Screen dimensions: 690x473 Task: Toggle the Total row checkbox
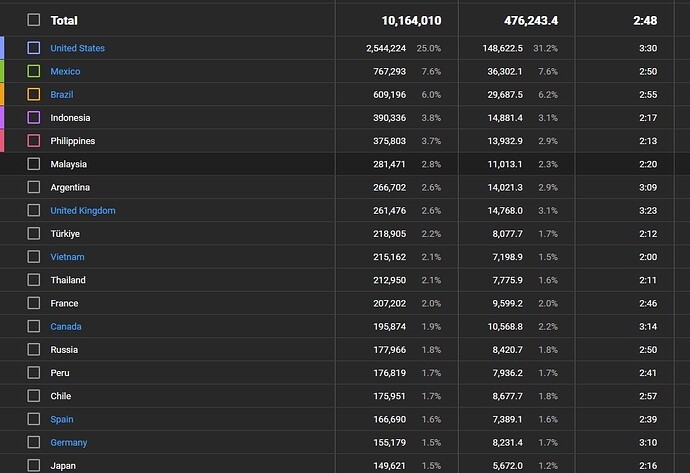[34, 20]
